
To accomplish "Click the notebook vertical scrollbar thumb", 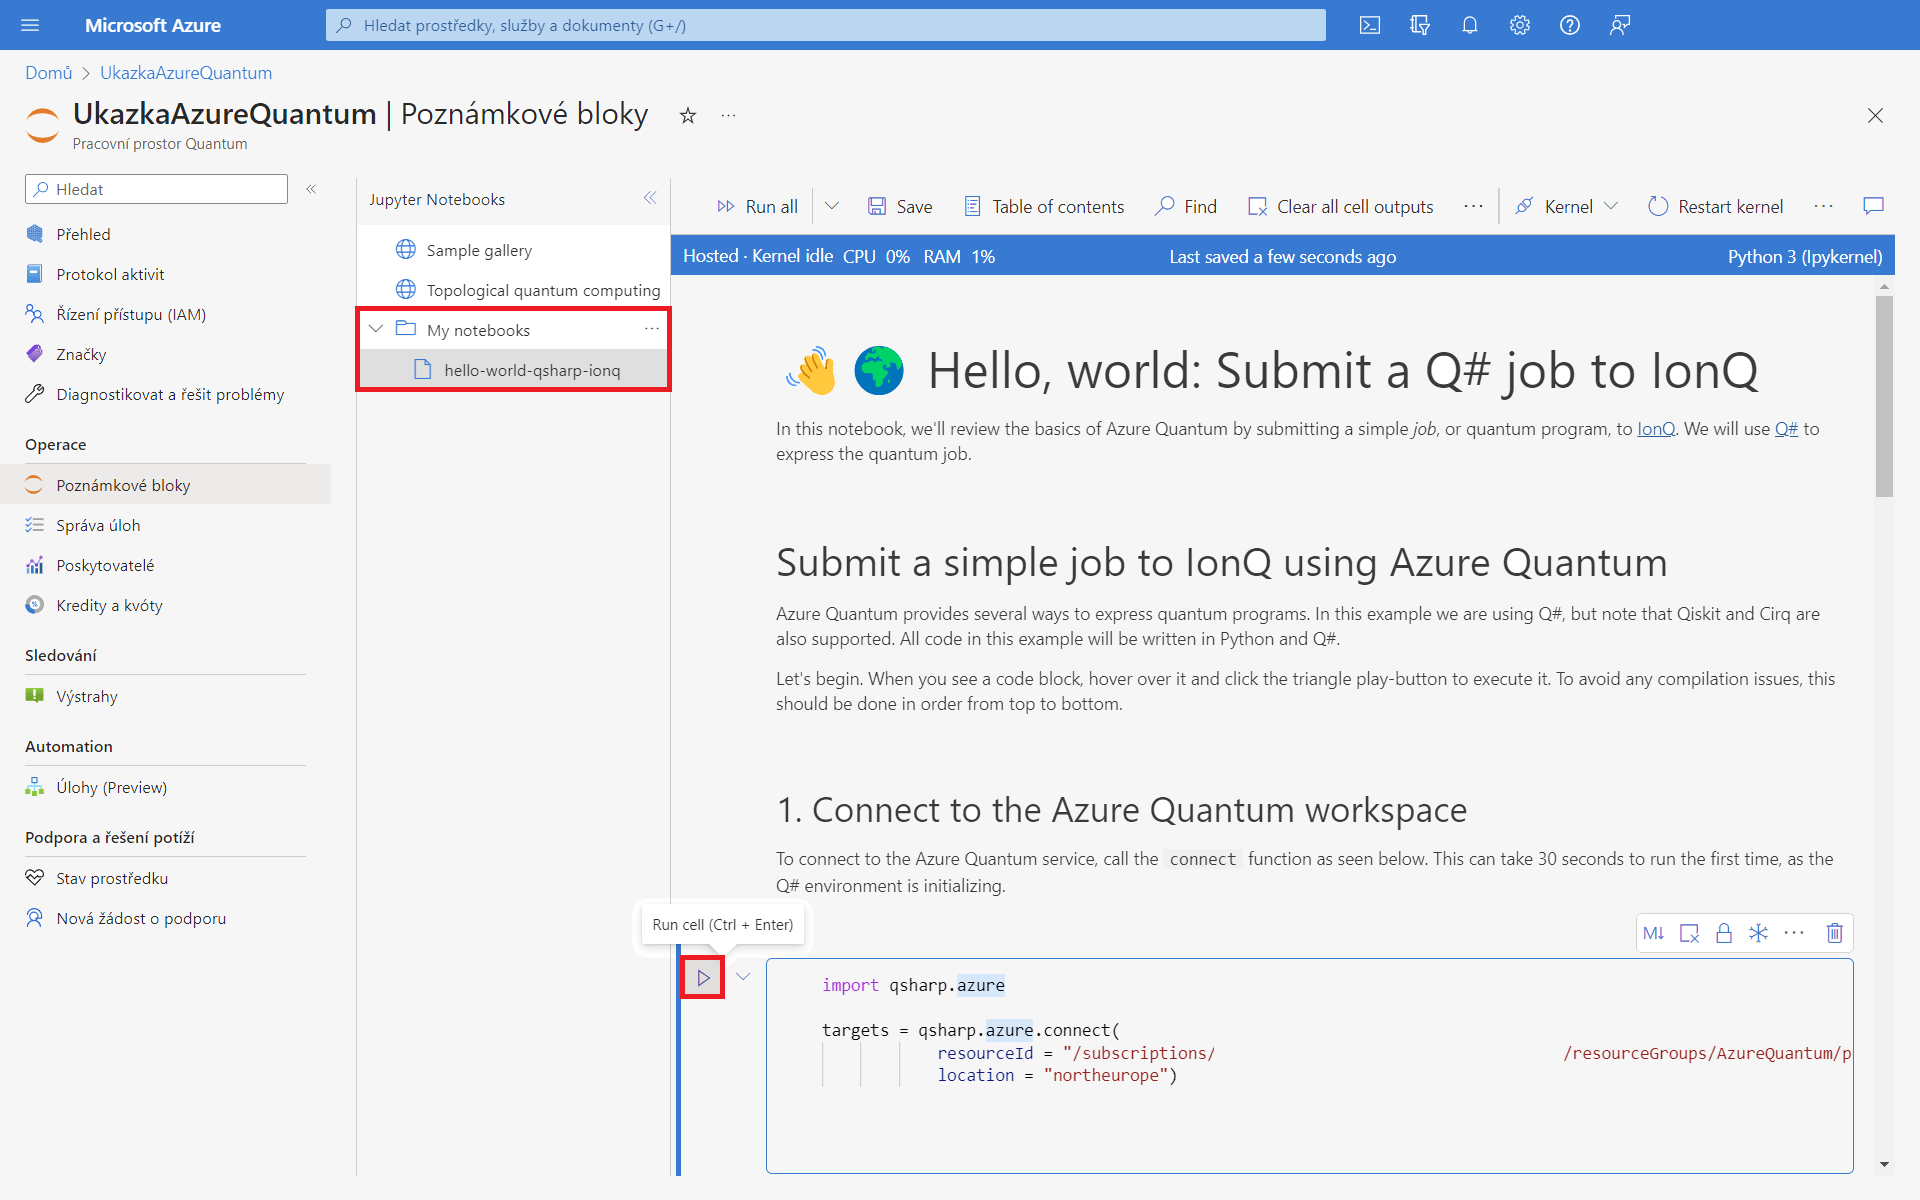I will click(x=1884, y=395).
